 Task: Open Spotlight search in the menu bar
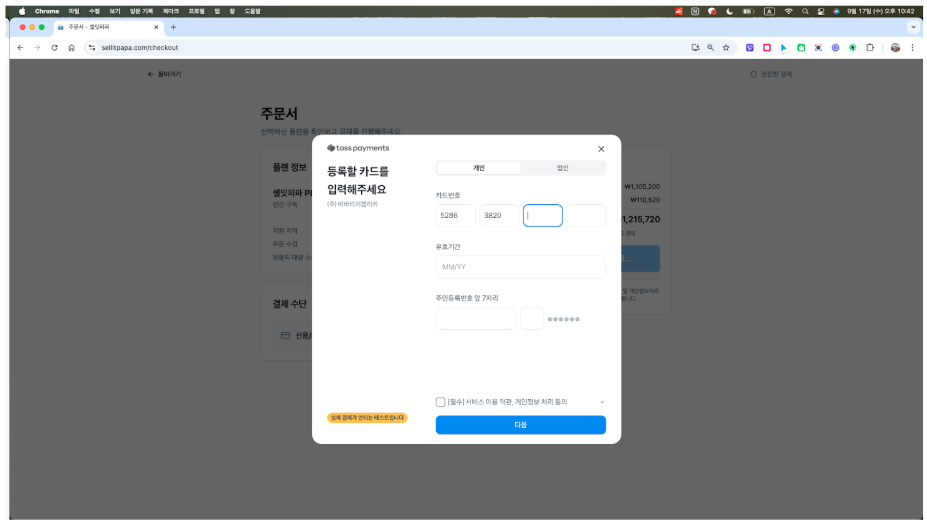tap(805, 11)
